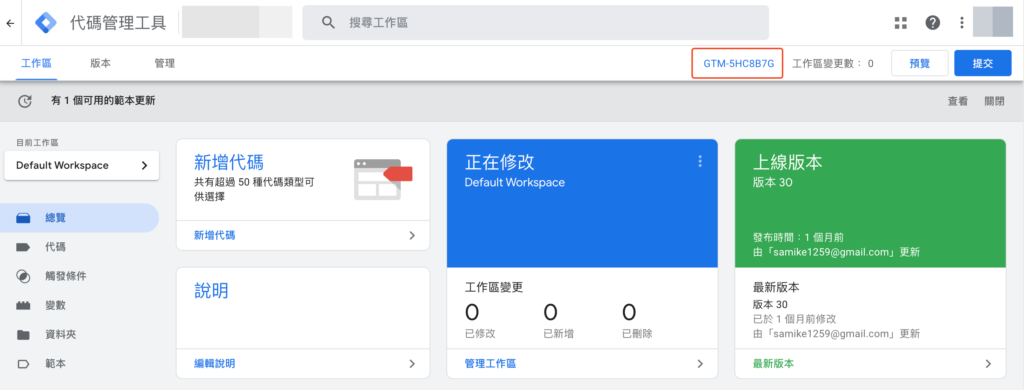
Task: Click the back arrow icon
Action: (10, 23)
